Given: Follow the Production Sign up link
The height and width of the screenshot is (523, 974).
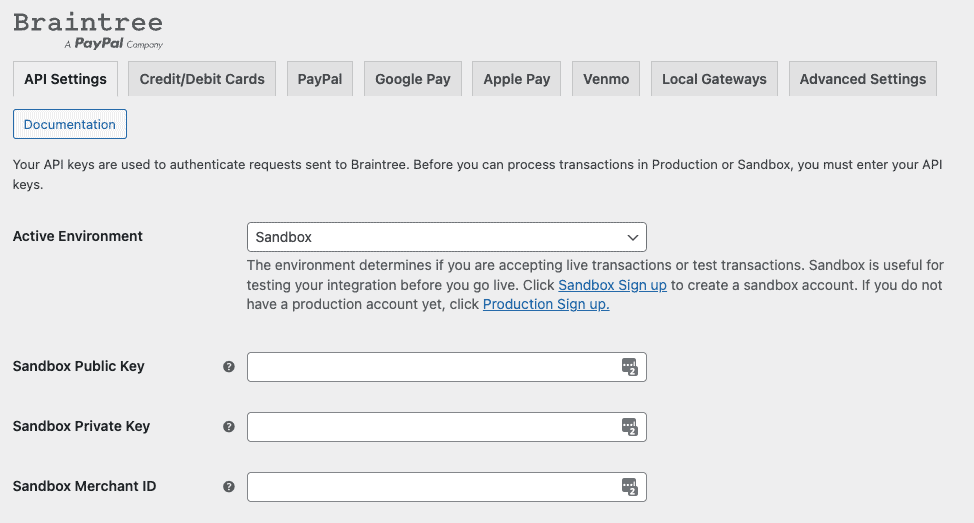Looking at the screenshot, I should pyautogui.click(x=546, y=304).
